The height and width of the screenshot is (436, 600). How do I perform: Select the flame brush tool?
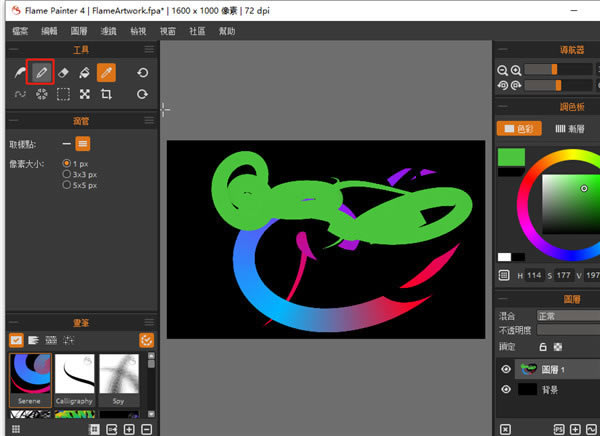tap(19, 72)
